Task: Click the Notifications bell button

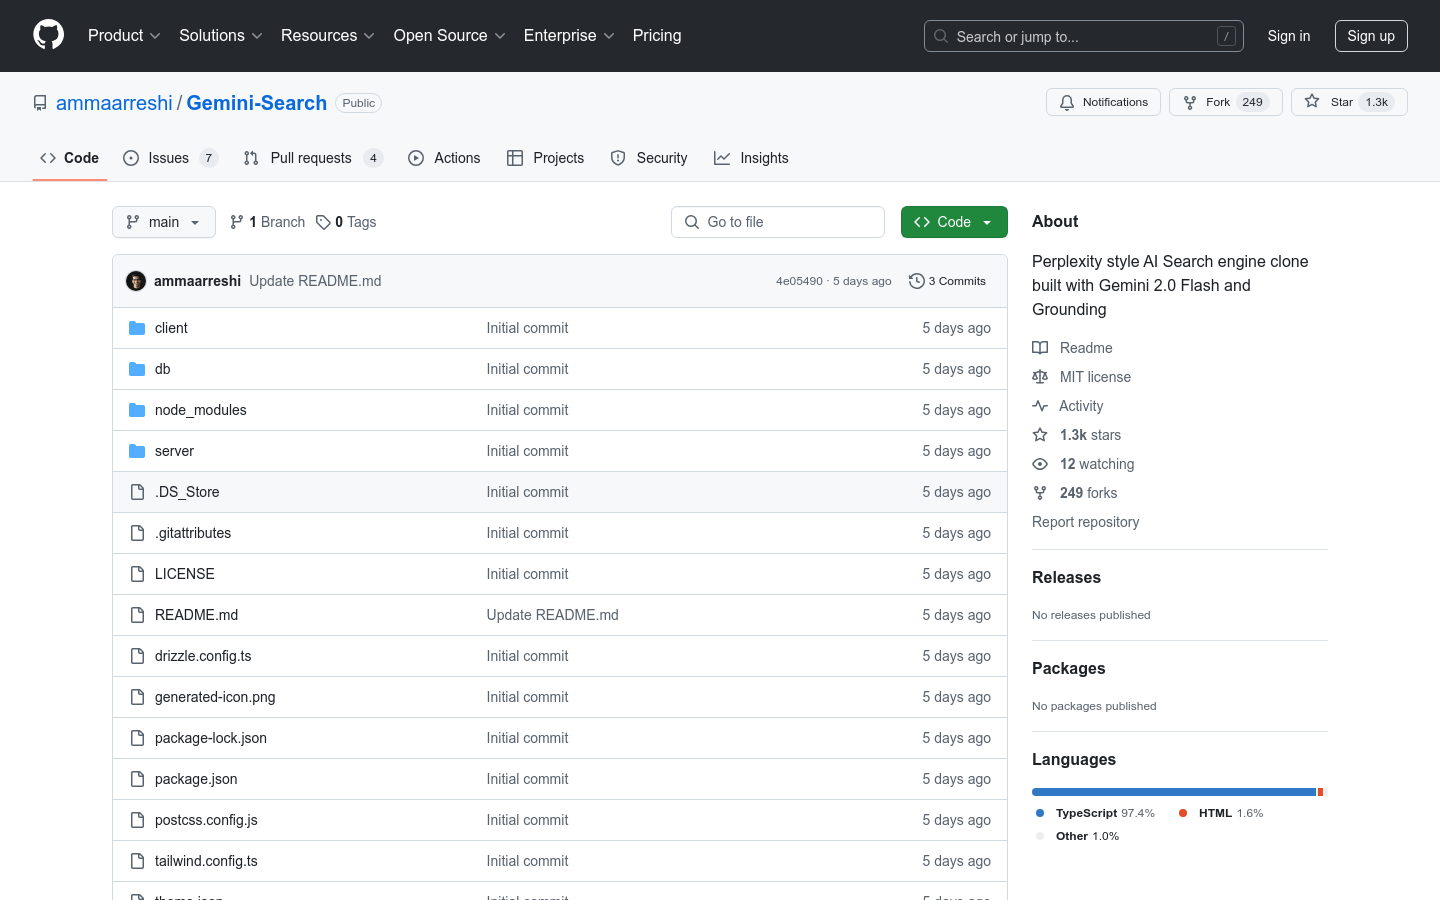Action: point(1103,102)
